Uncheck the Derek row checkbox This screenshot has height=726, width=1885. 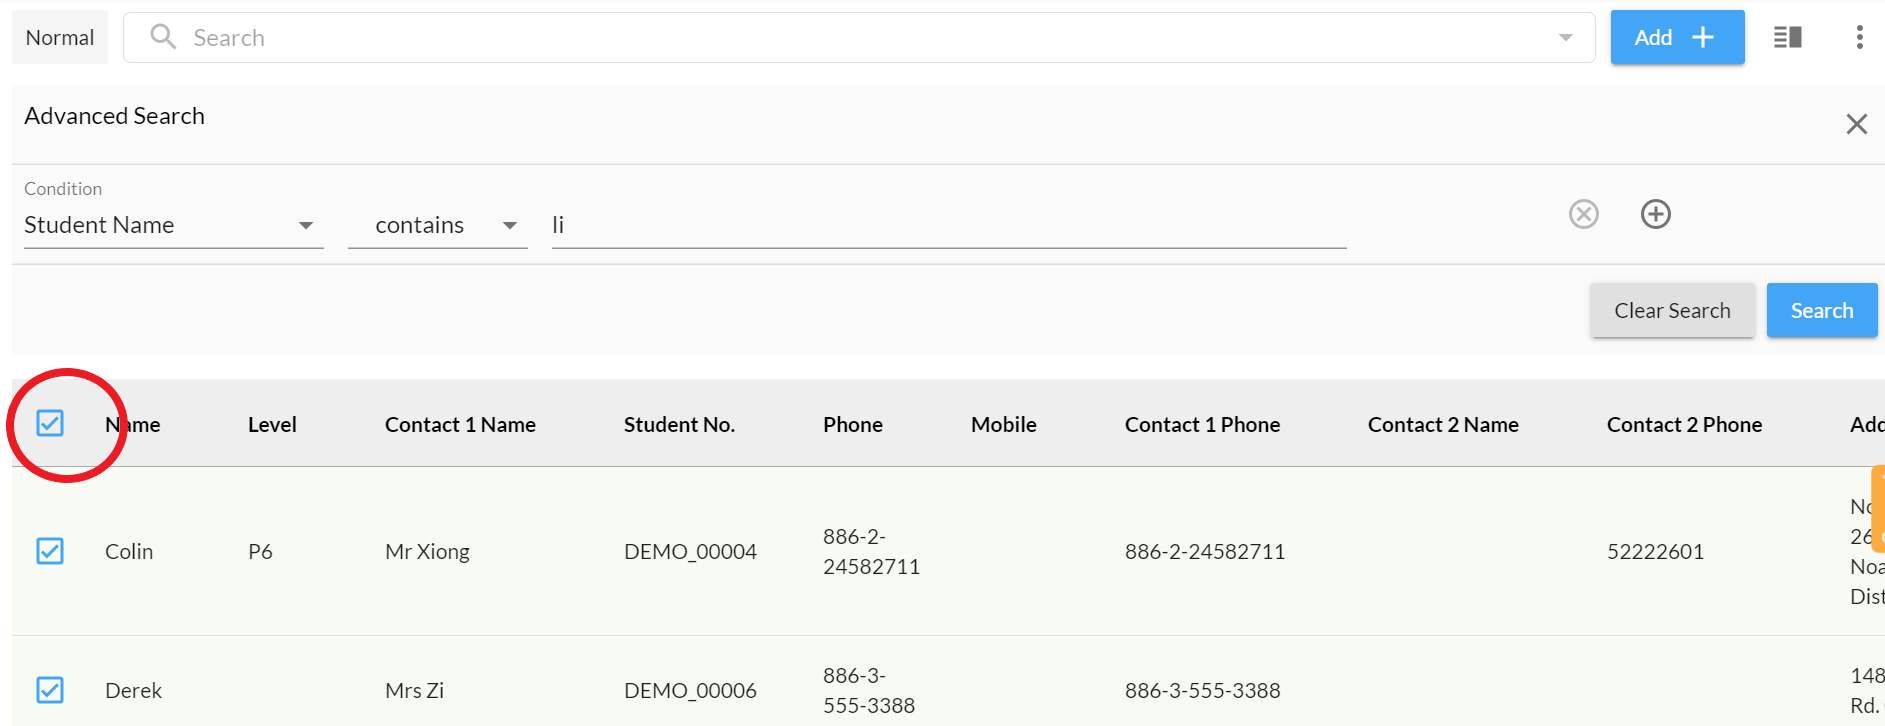(50, 690)
